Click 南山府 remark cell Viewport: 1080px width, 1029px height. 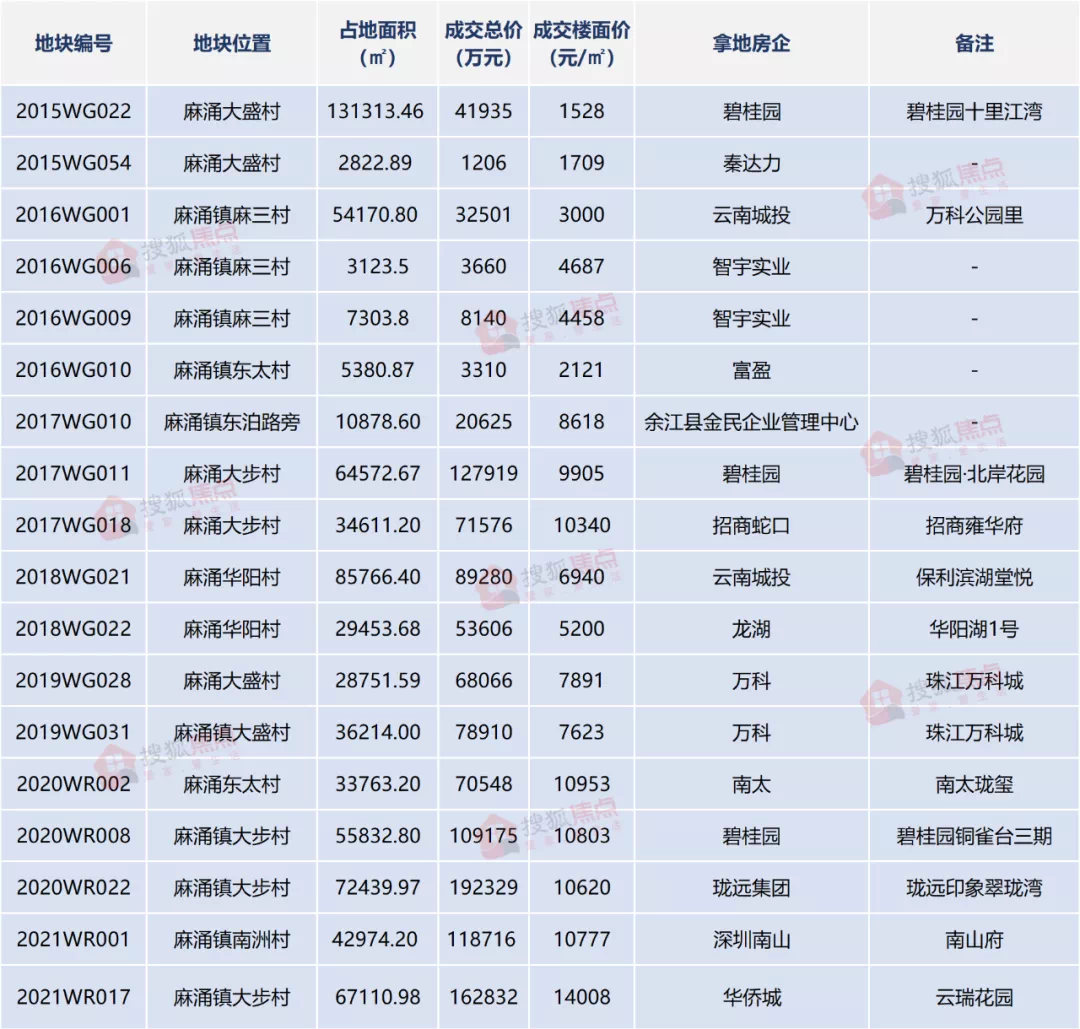tap(975, 939)
